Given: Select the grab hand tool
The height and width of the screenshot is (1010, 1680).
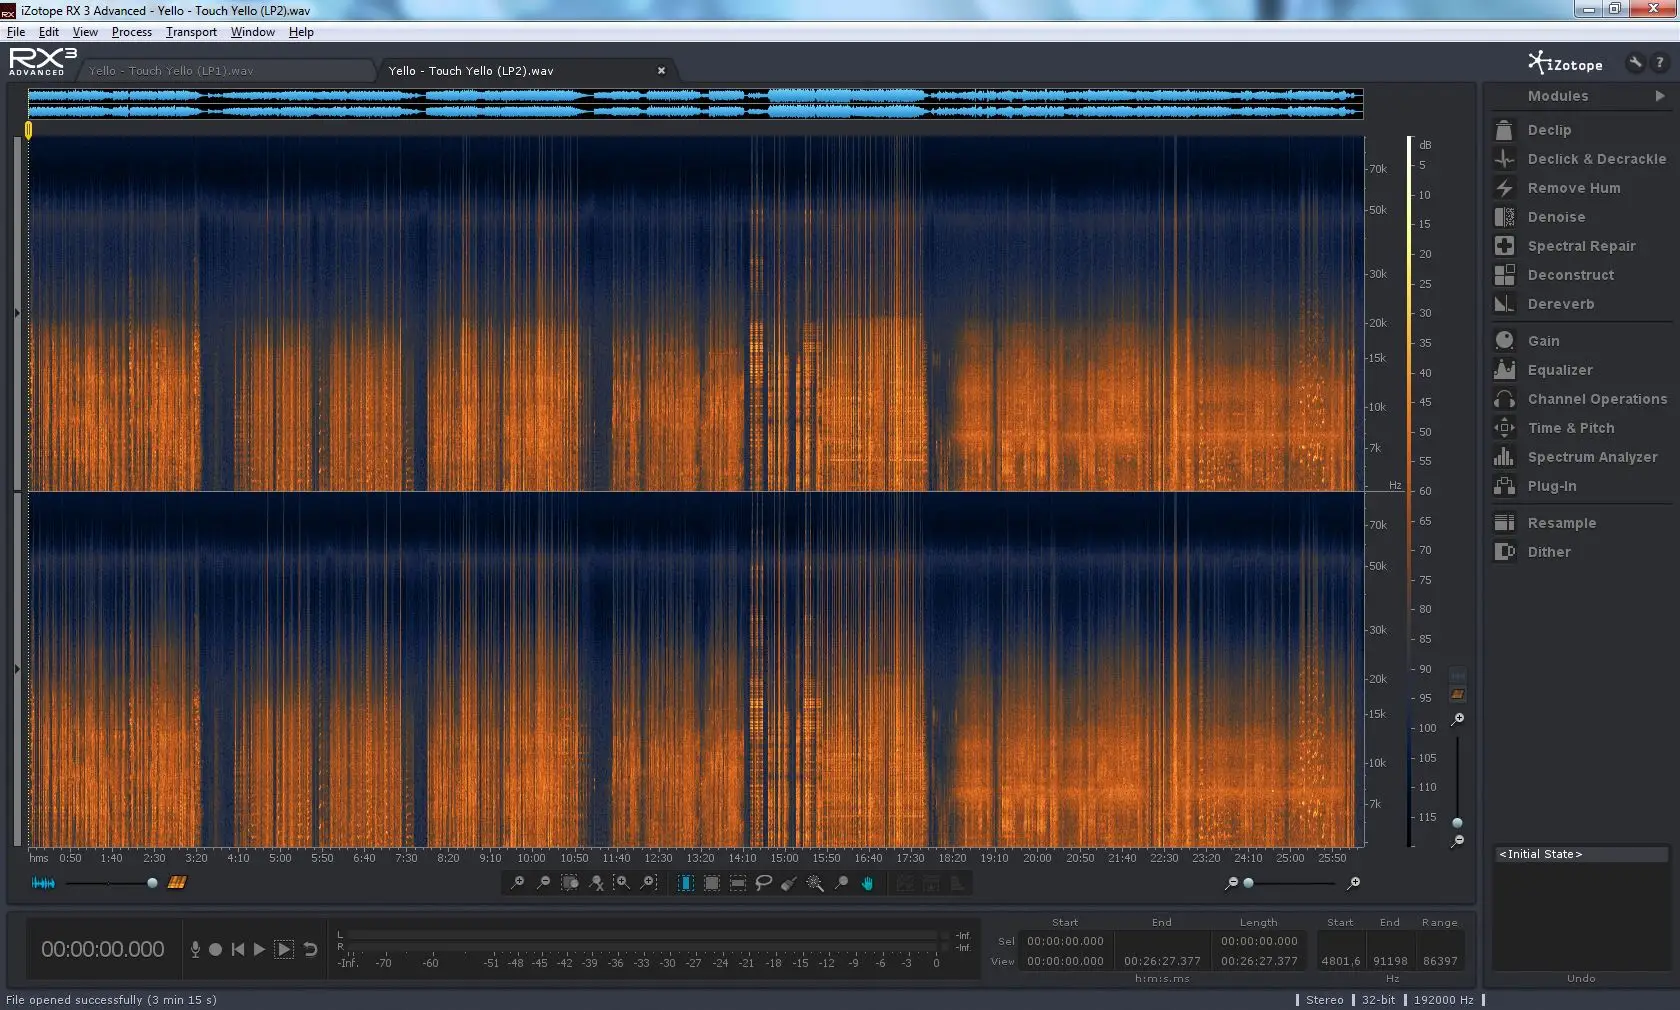Looking at the screenshot, I should [867, 883].
